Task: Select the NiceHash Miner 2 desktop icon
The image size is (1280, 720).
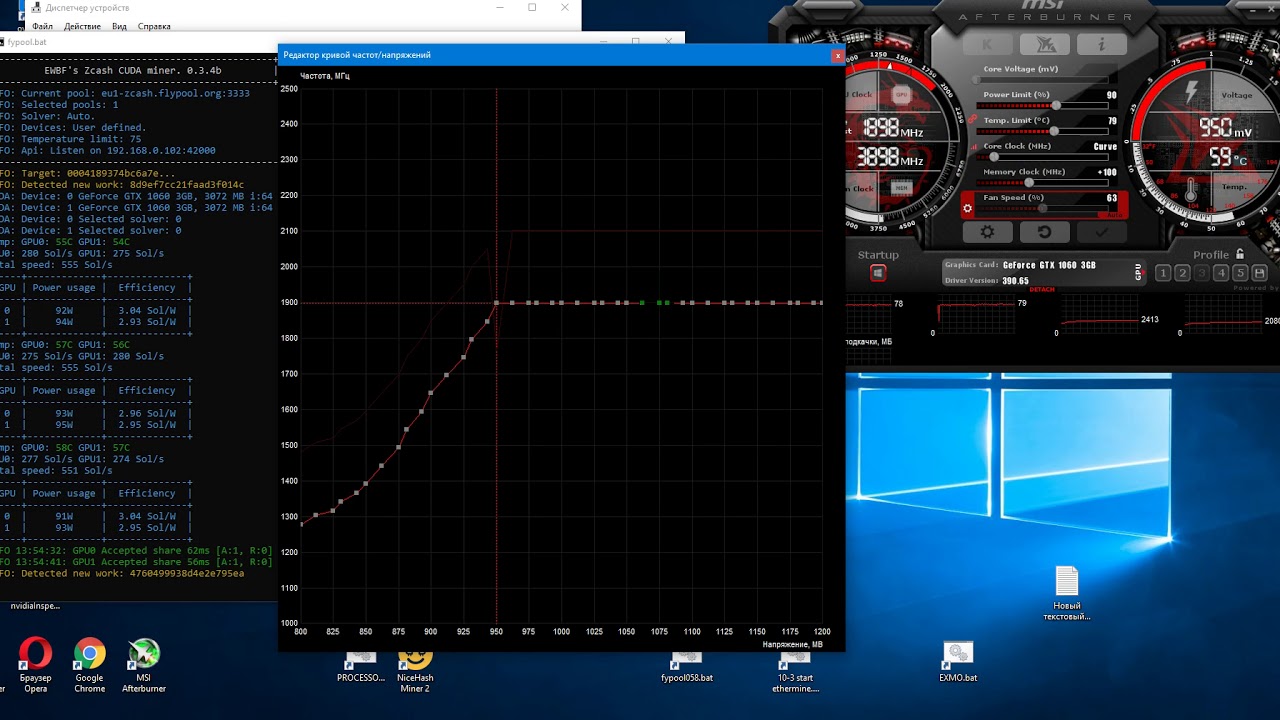Action: (x=415, y=671)
